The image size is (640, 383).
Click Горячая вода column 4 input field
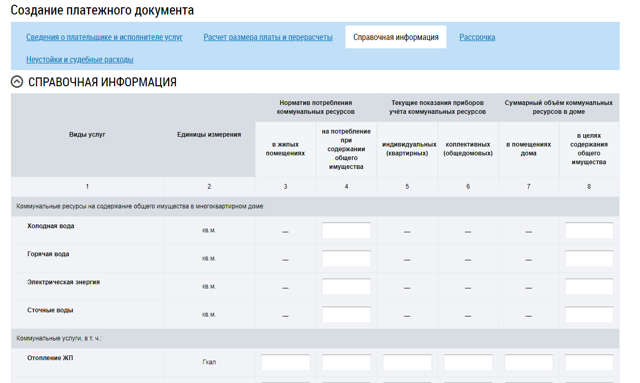(346, 258)
